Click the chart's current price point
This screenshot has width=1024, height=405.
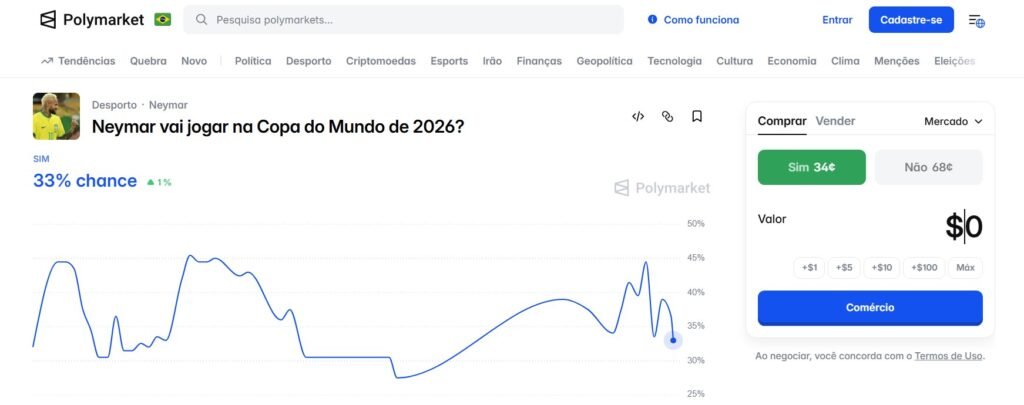tap(673, 340)
